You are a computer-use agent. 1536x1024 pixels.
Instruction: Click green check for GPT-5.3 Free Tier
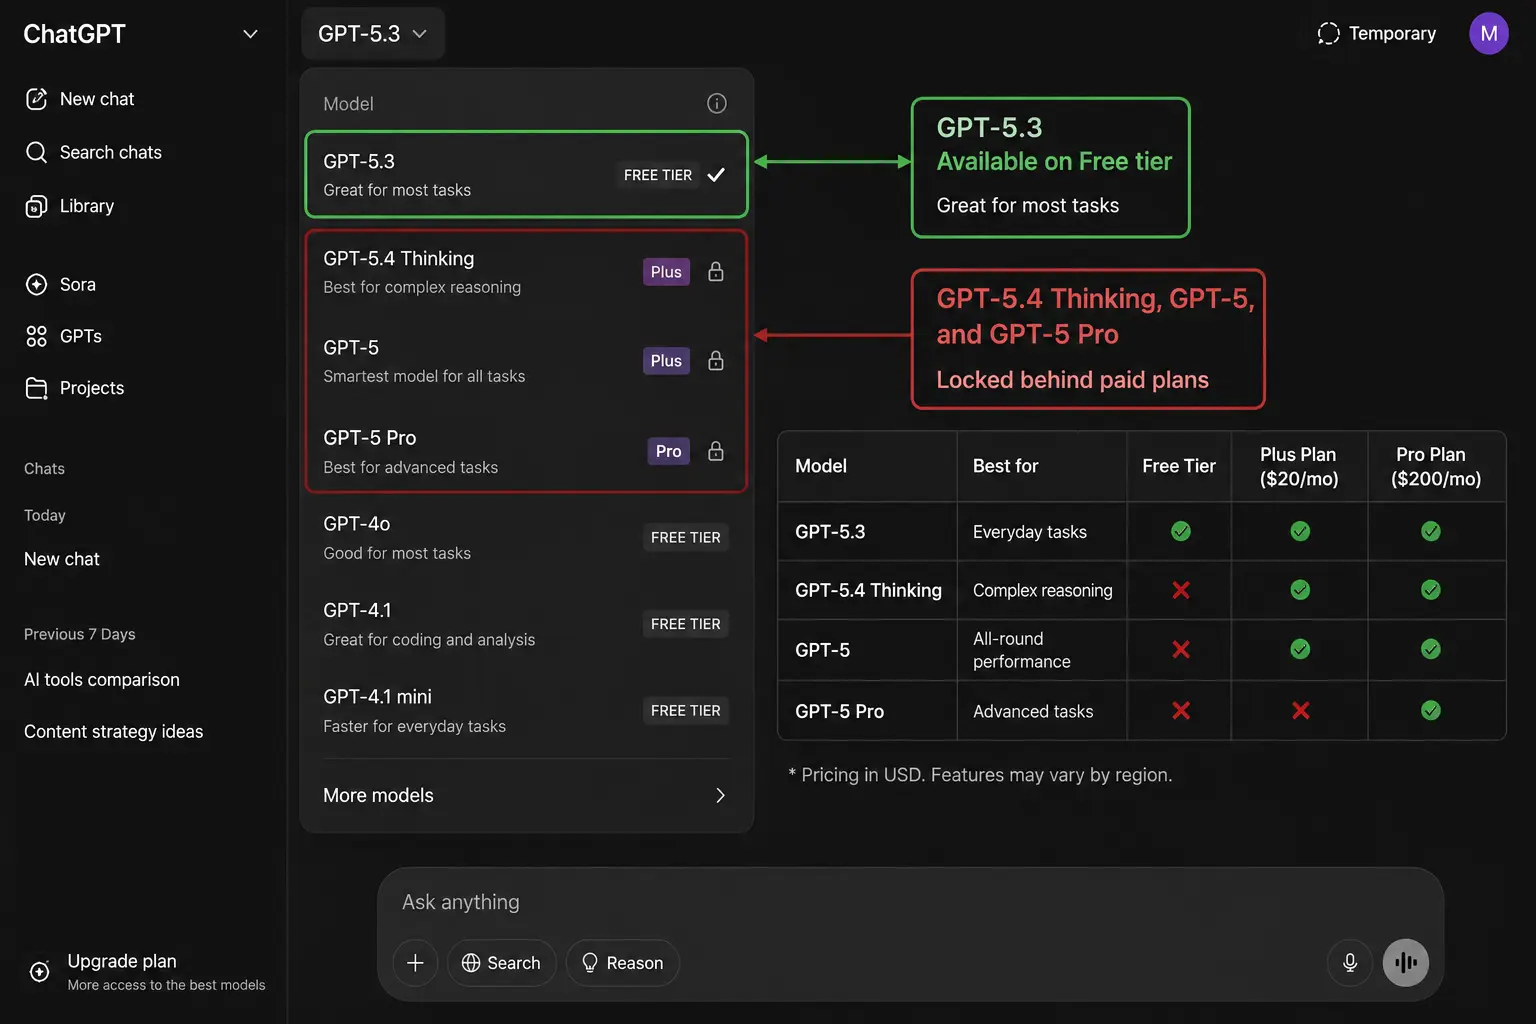point(1181,531)
